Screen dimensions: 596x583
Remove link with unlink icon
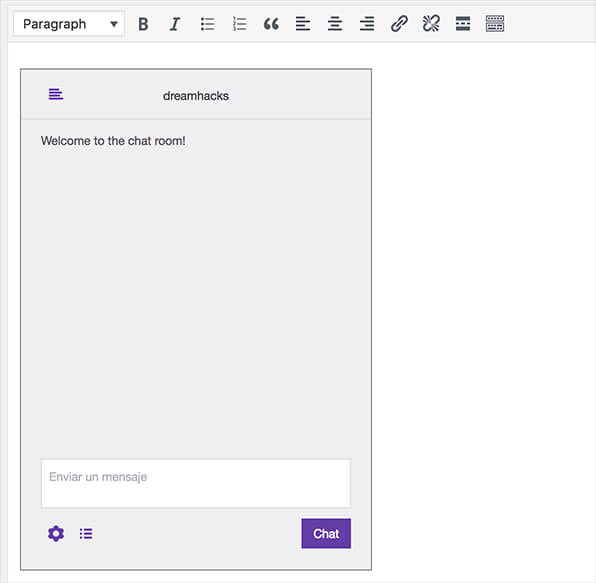[x=431, y=24]
